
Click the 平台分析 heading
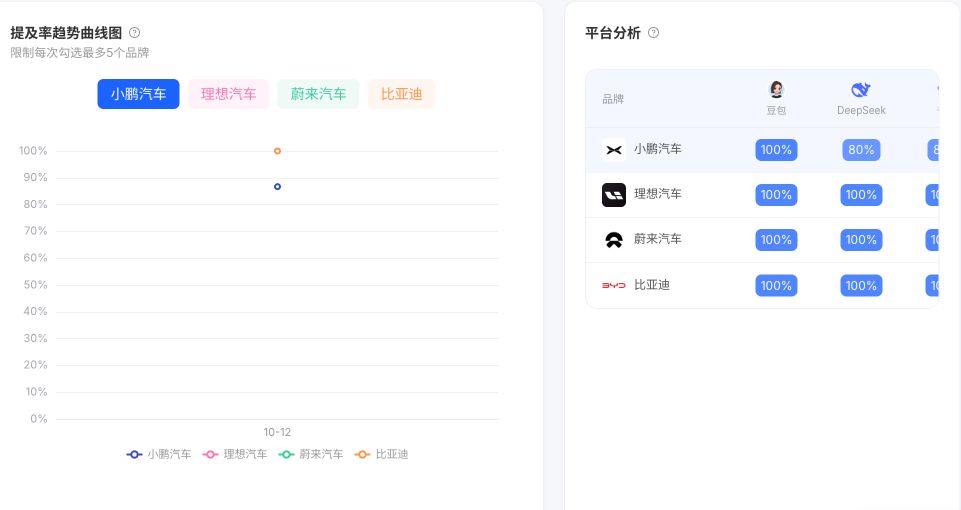point(613,32)
